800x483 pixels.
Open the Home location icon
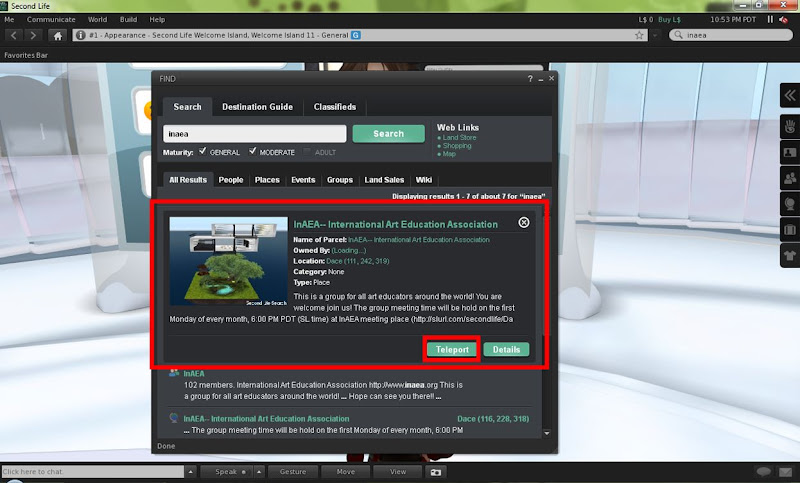click(58, 35)
